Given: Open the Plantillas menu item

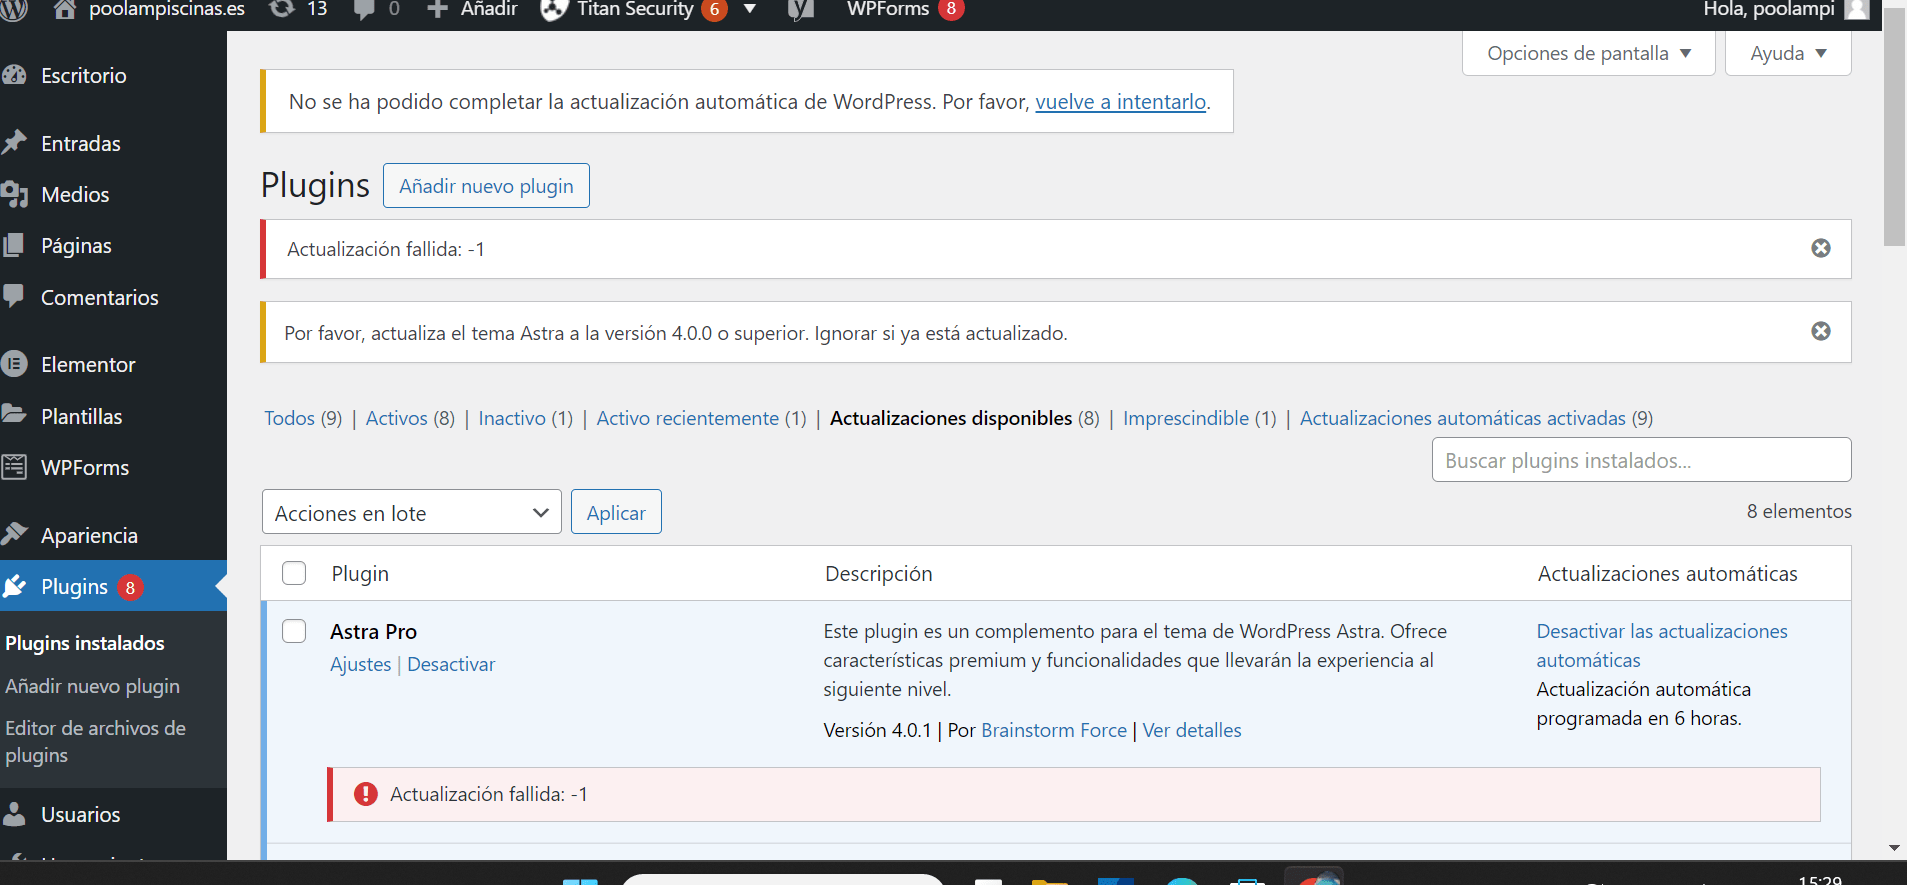Looking at the screenshot, I should click(81, 416).
